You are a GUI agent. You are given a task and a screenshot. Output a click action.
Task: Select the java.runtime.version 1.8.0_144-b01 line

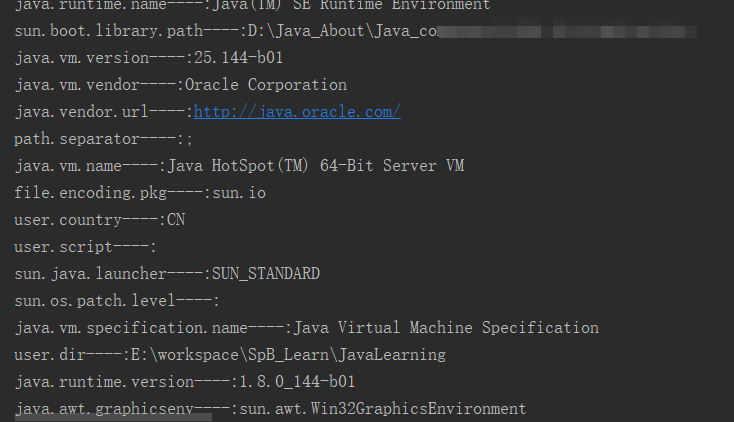pyautogui.click(x=185, y=382)
